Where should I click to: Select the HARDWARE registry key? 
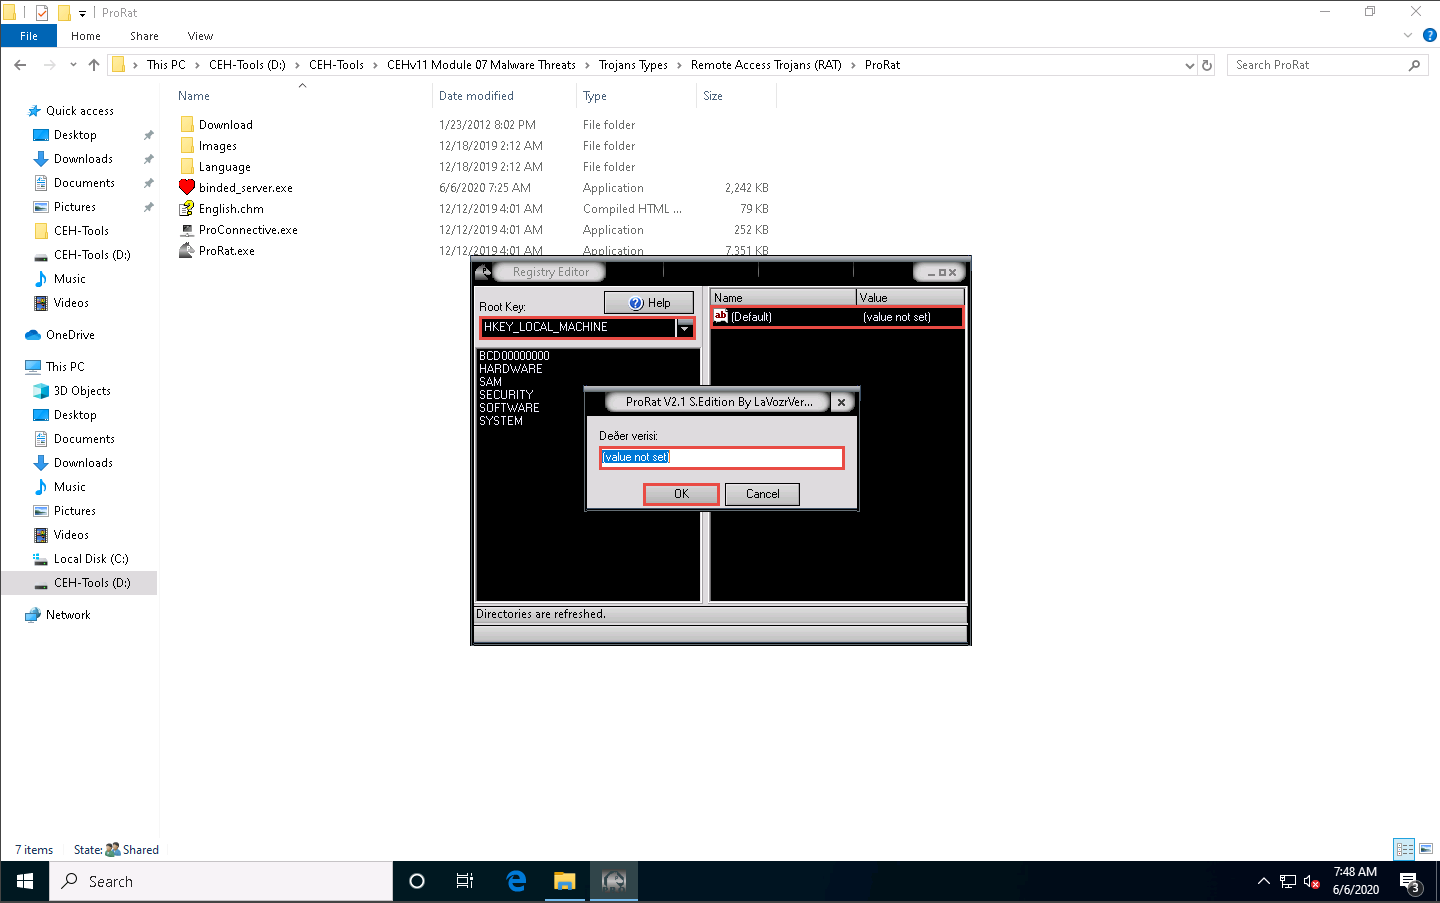(510, 369)
